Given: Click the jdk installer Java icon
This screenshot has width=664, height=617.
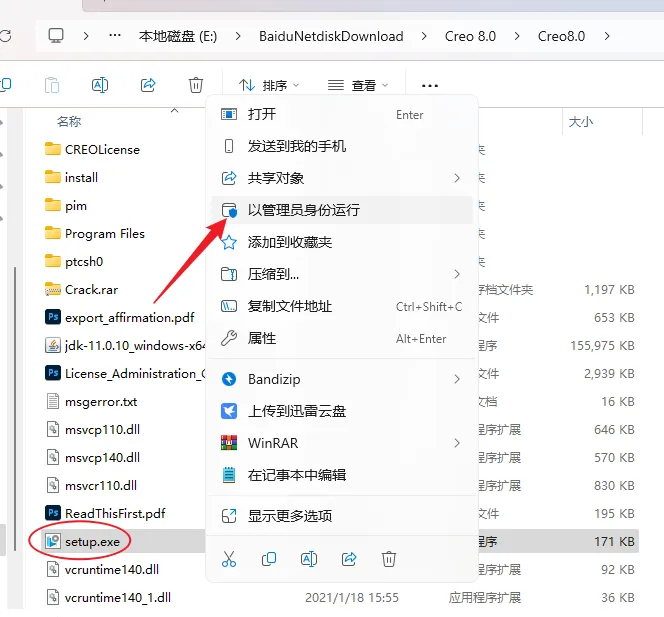Looking at the screenshot, I should coord(53,346).
